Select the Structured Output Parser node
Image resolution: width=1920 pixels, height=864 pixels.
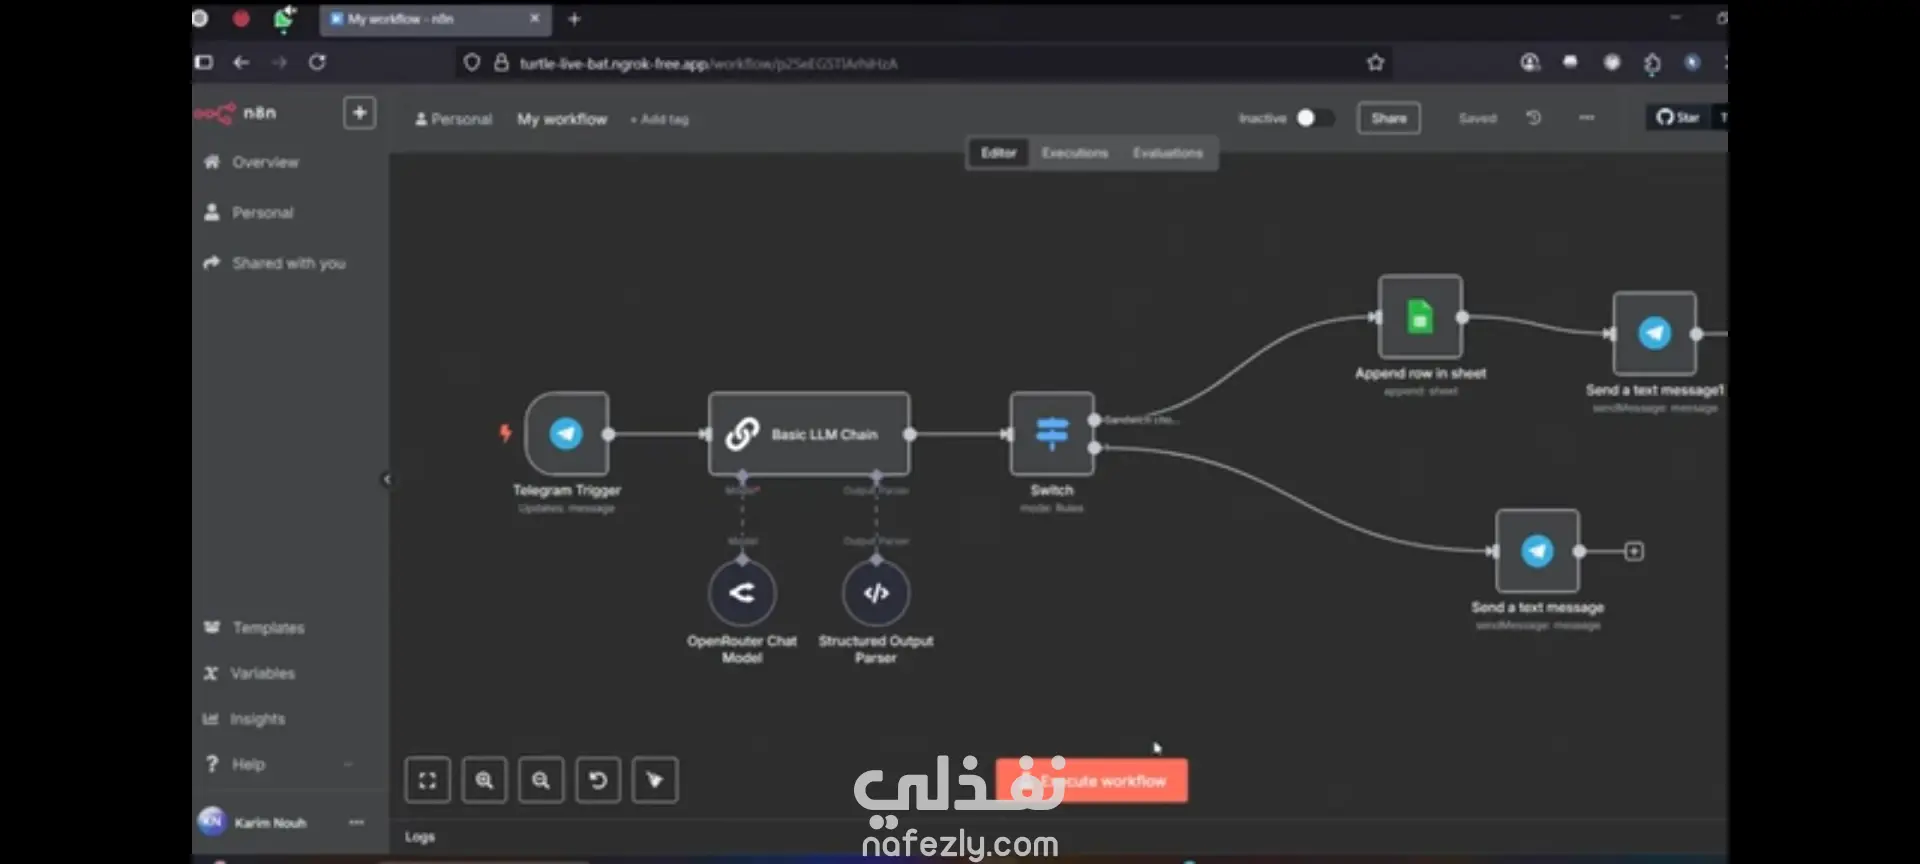(x=876, y=593)
